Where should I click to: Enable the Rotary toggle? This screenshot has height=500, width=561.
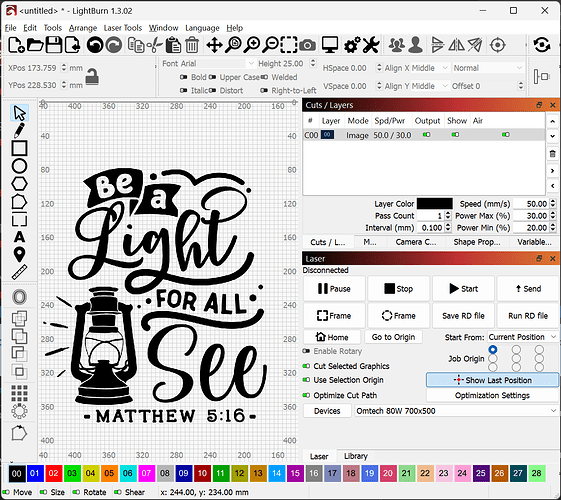(x=306, y=351)
